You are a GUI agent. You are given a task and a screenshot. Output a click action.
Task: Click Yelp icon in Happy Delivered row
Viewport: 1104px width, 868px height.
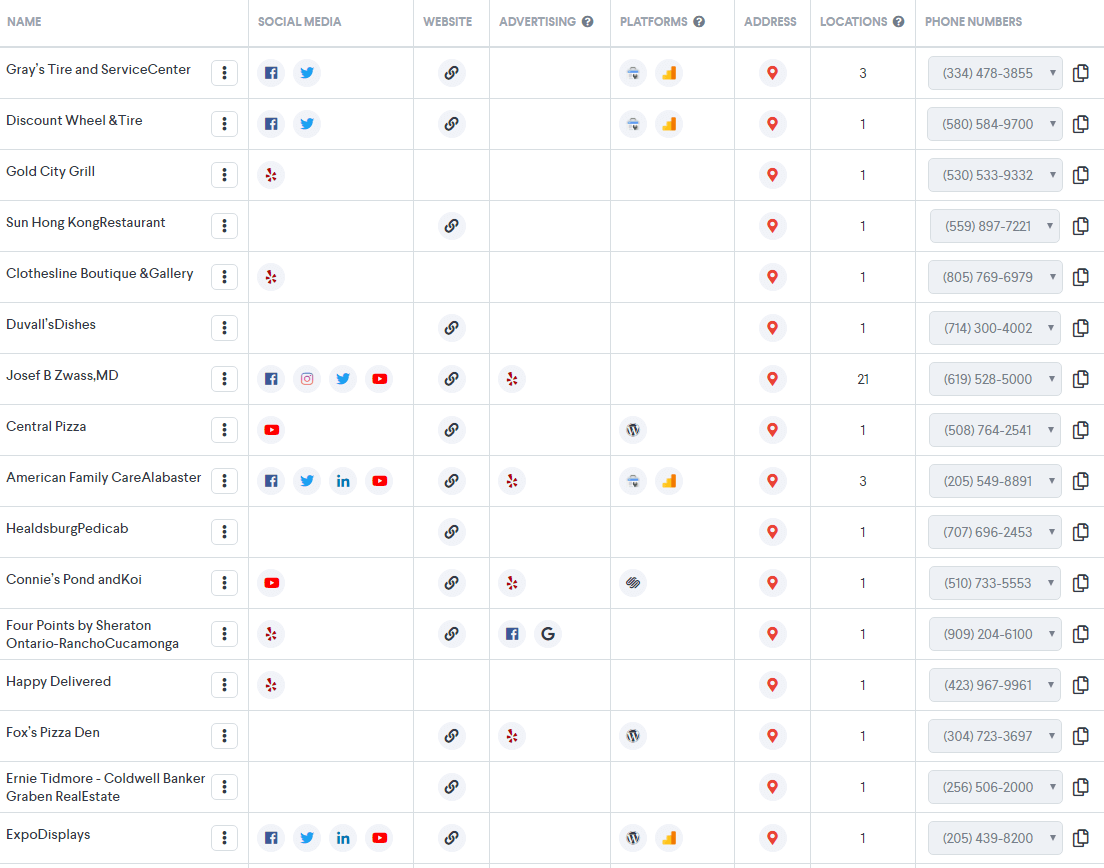(271, 685)
